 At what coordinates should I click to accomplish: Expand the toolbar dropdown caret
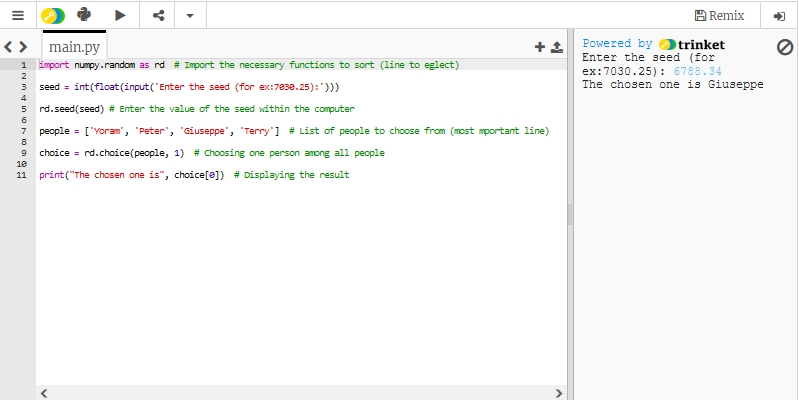tap(190, 15)
